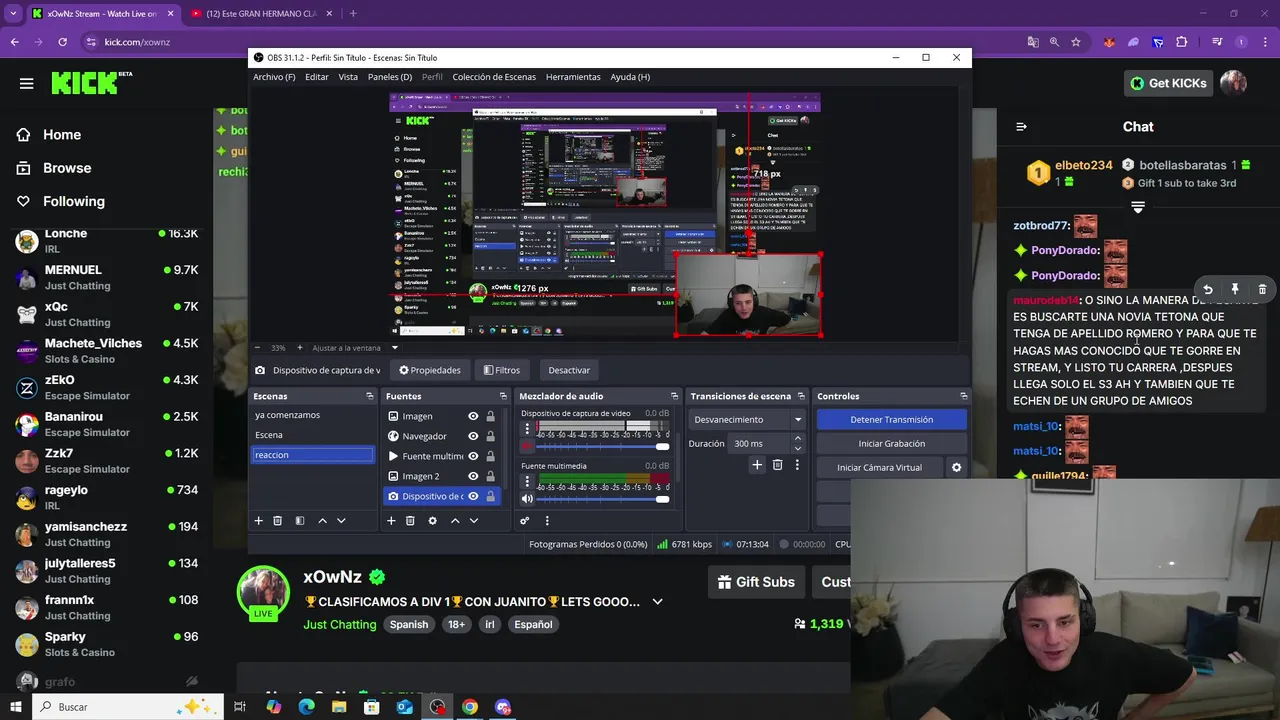Pop out the Fuentes dock panel

click(x=504, y=397)
